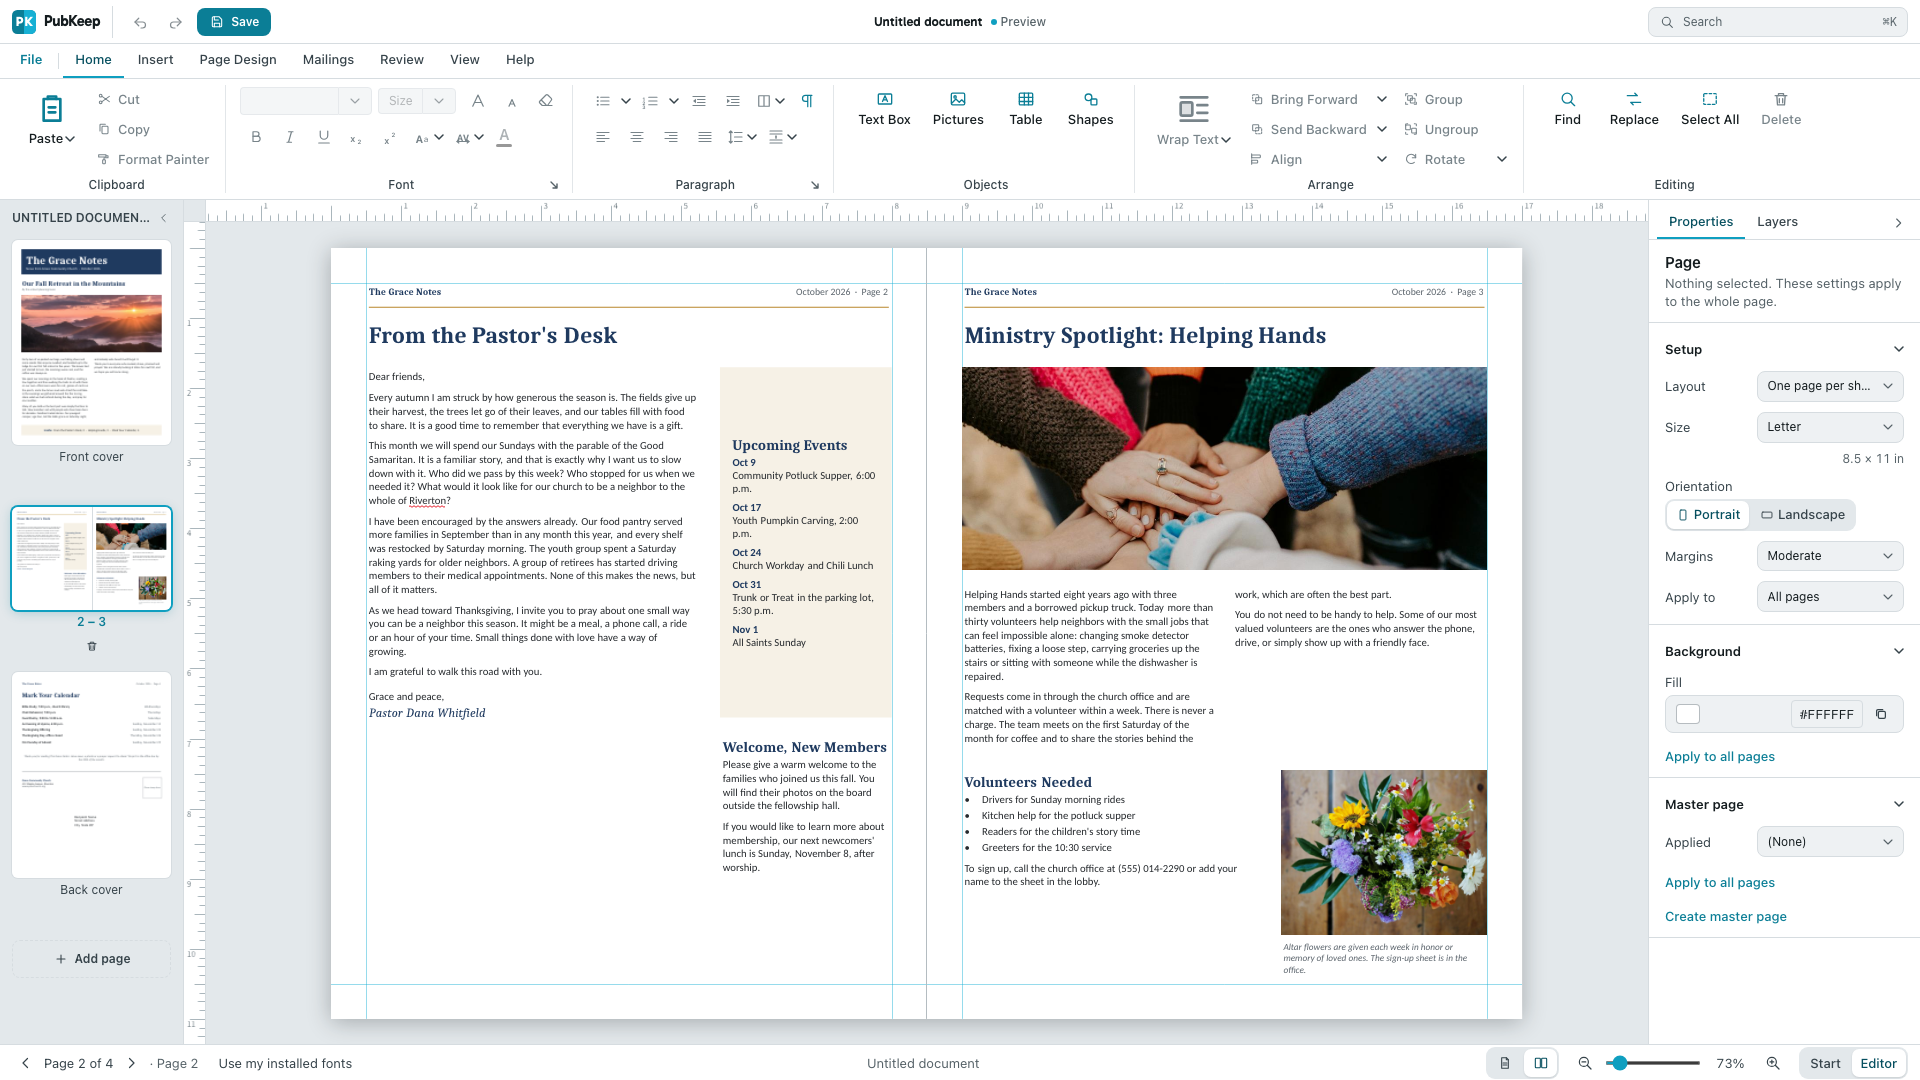The height and width of the screenshot is (1080, 1920).
Task: Switch orientation to Landscape
Action: 1803,515
